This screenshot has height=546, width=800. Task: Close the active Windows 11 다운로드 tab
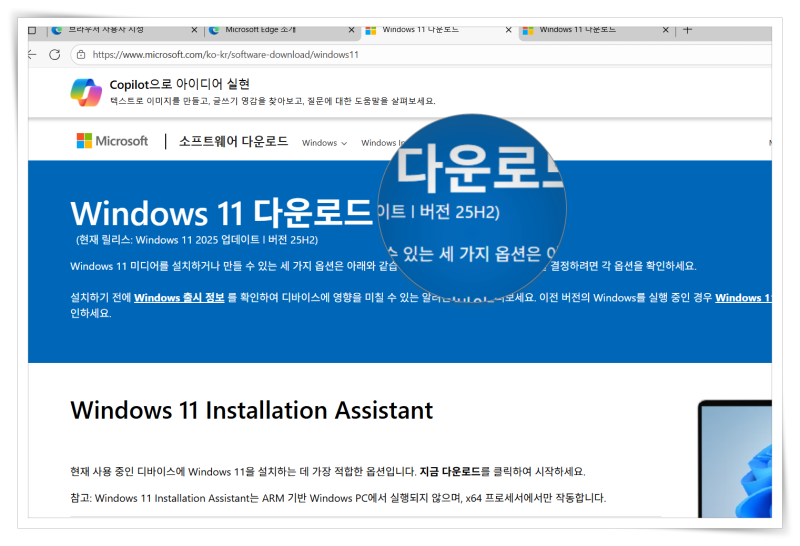pyautogui.click(x=508, y=30)
